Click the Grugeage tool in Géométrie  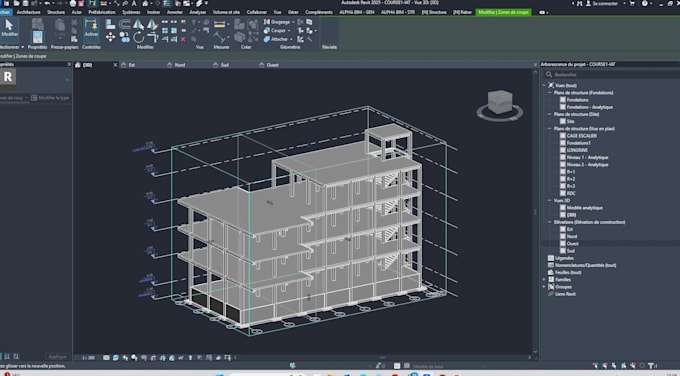[277, 22]
